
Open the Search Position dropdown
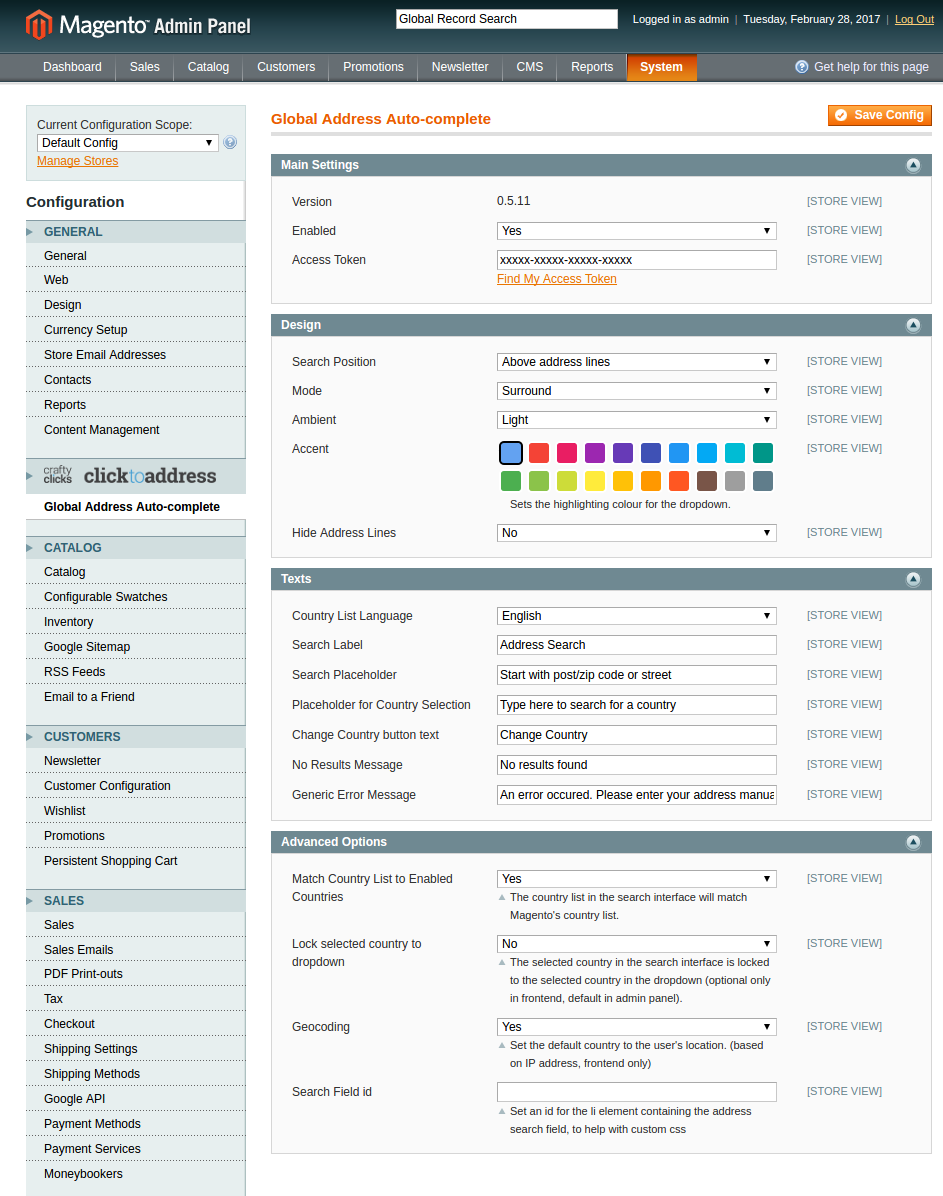[x=636, y=362]
